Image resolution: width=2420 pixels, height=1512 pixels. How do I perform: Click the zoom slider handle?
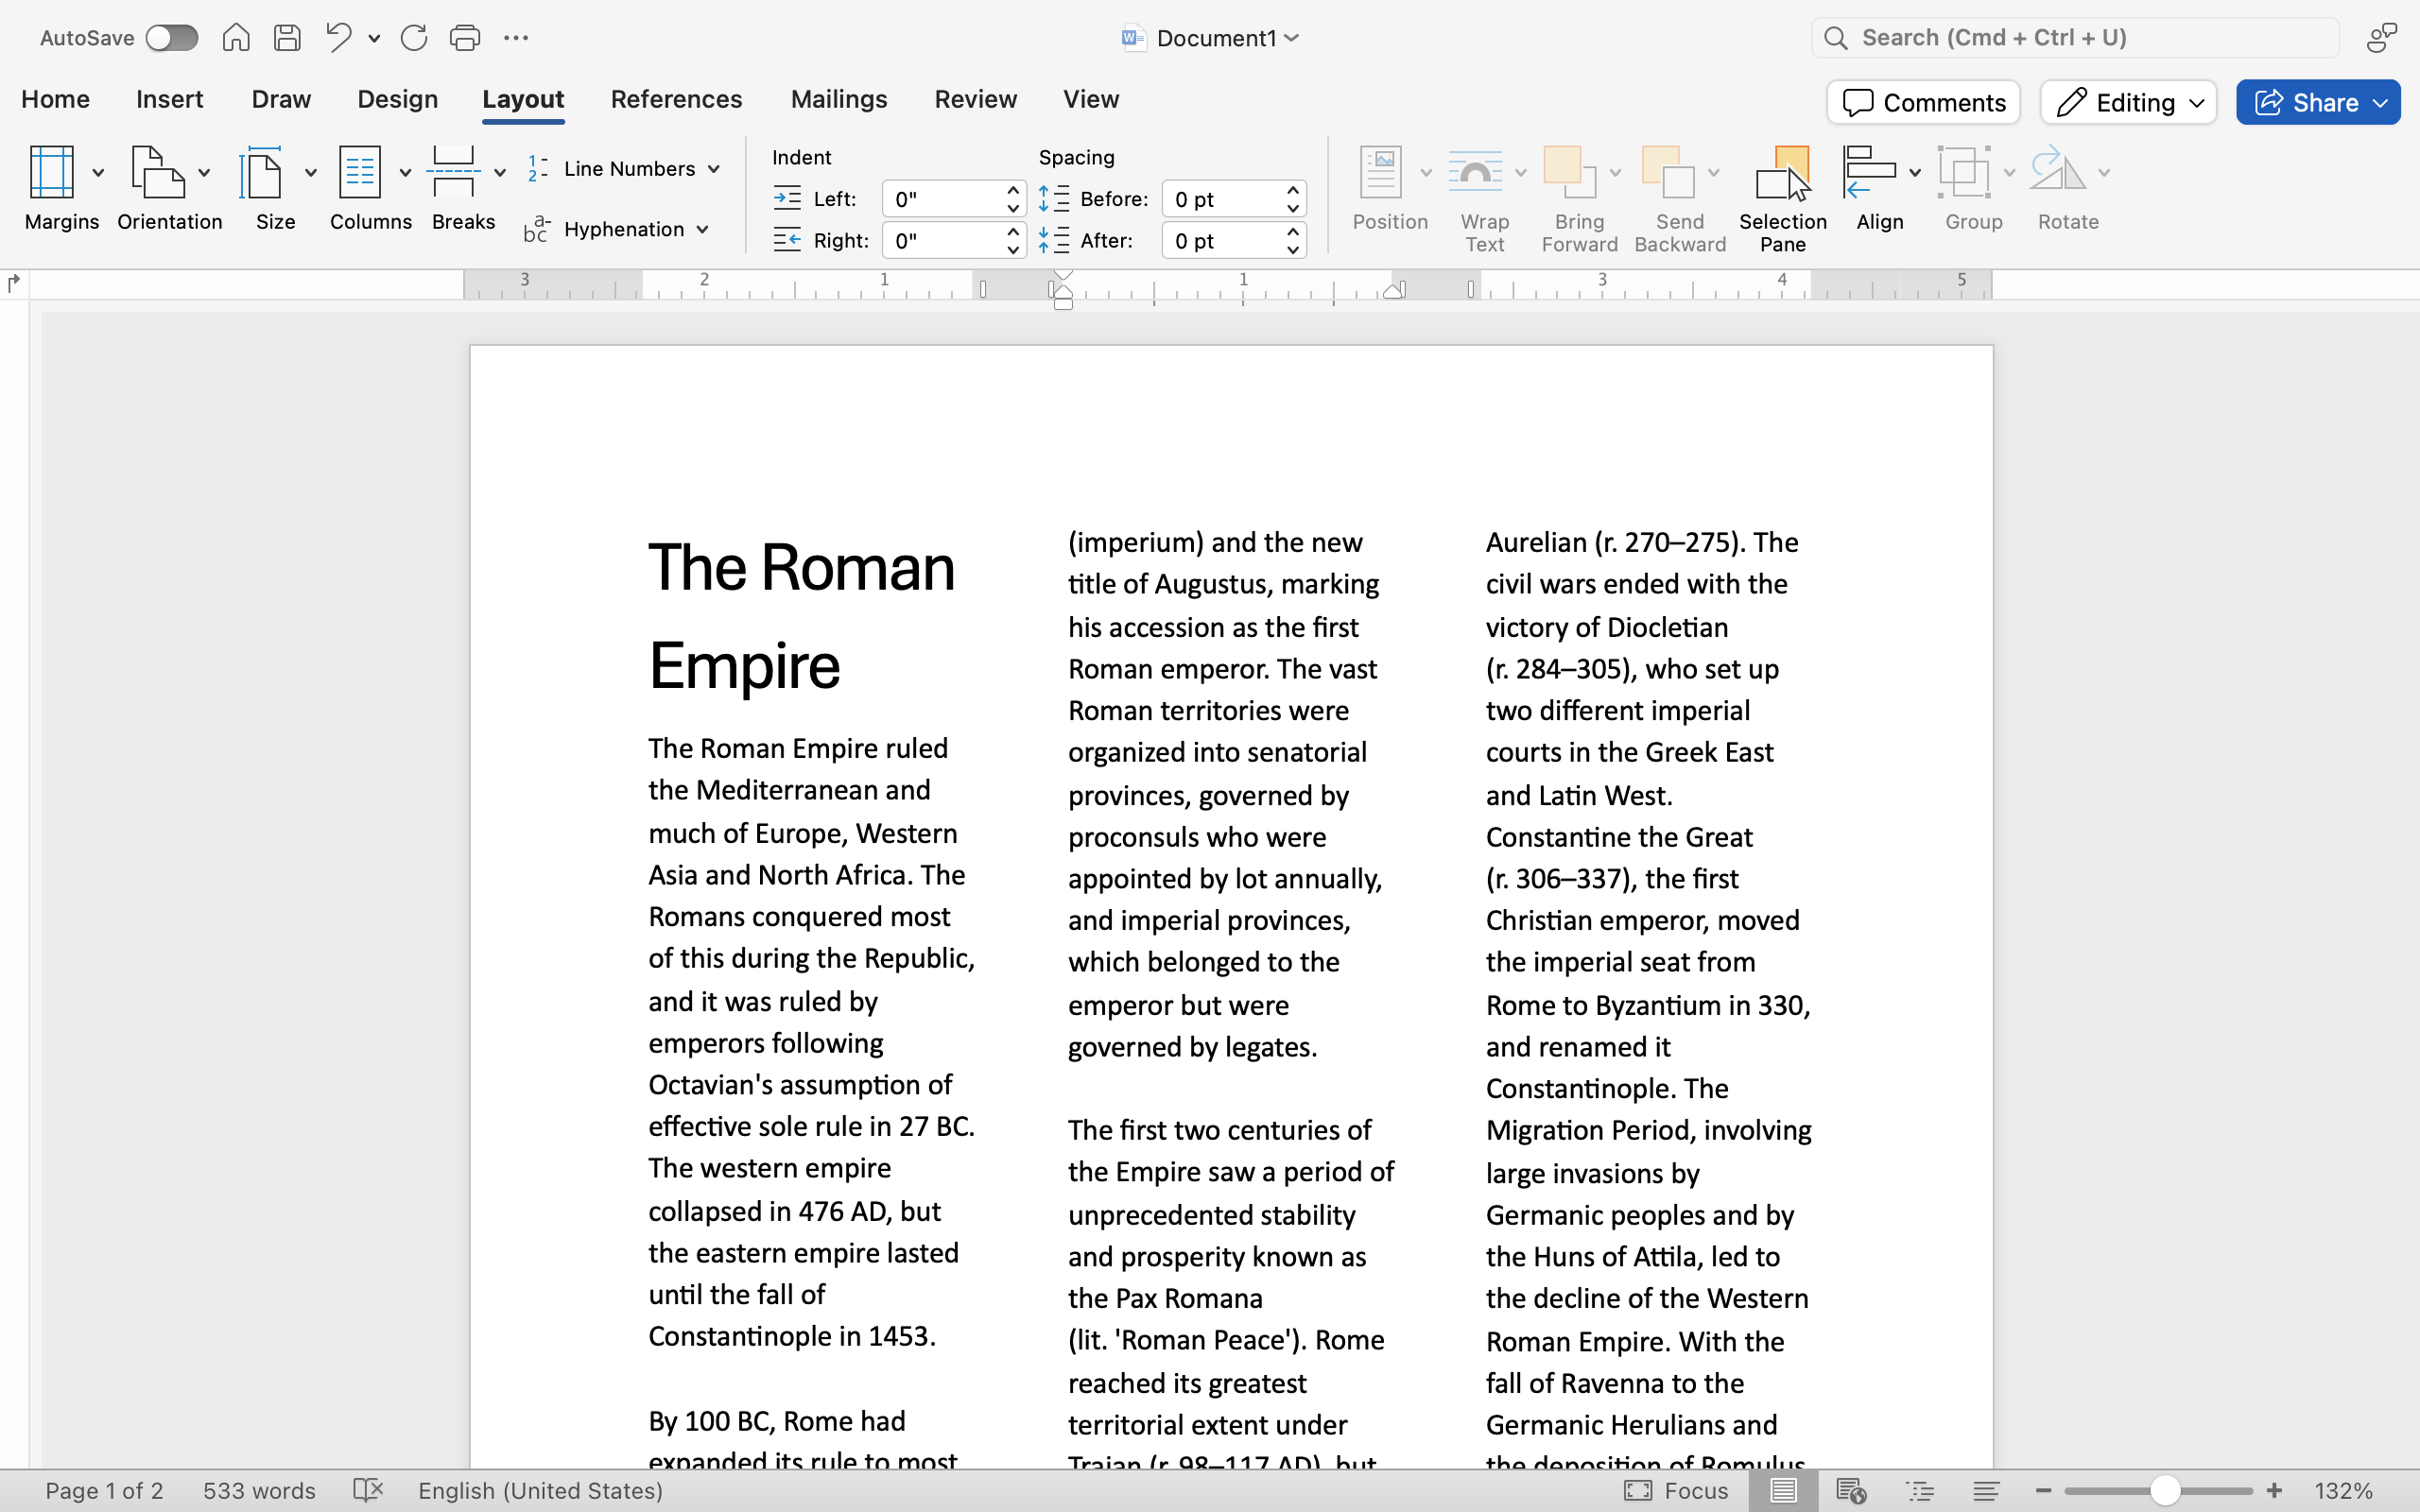tap(2164, 1491)
